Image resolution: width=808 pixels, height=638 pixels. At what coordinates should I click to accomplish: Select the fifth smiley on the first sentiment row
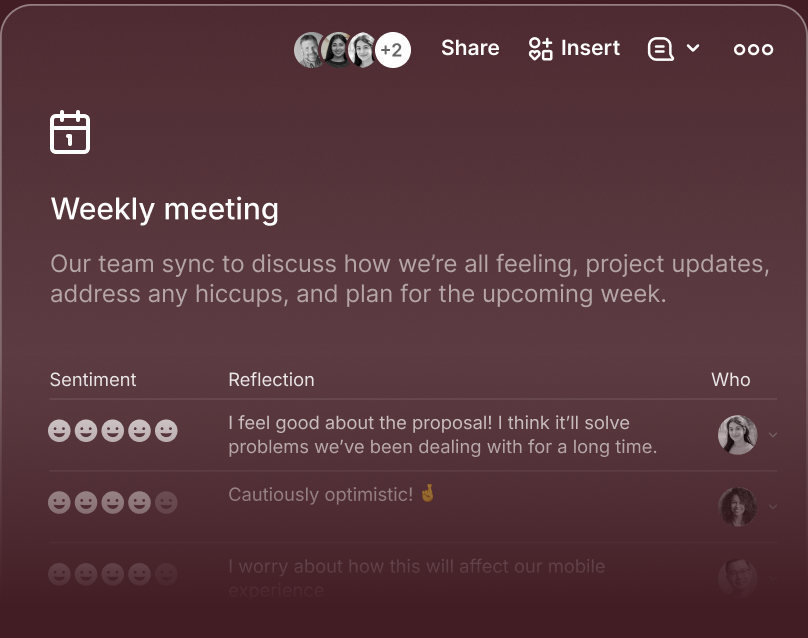point(164,430)
